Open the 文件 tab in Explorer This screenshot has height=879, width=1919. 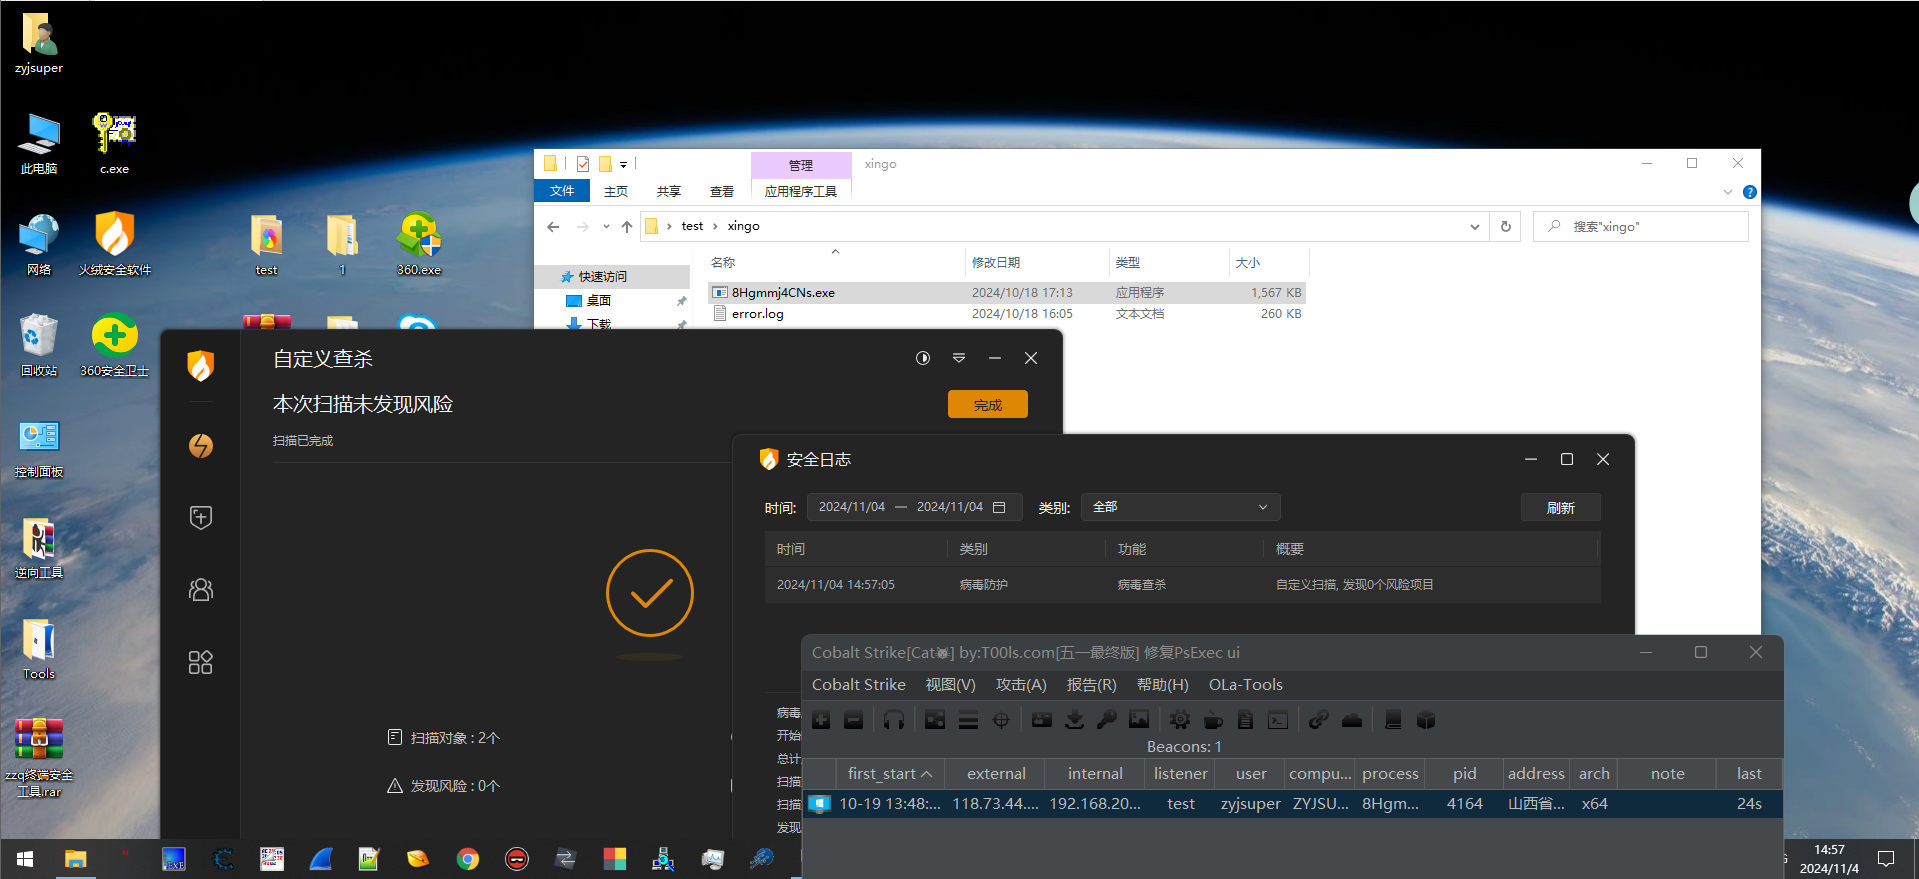coord(562,191)
